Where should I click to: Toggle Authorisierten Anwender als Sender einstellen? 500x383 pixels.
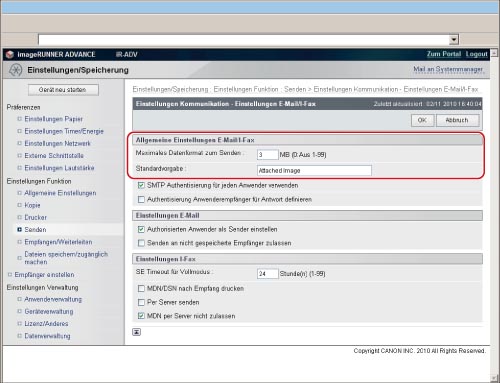(141, 229)
